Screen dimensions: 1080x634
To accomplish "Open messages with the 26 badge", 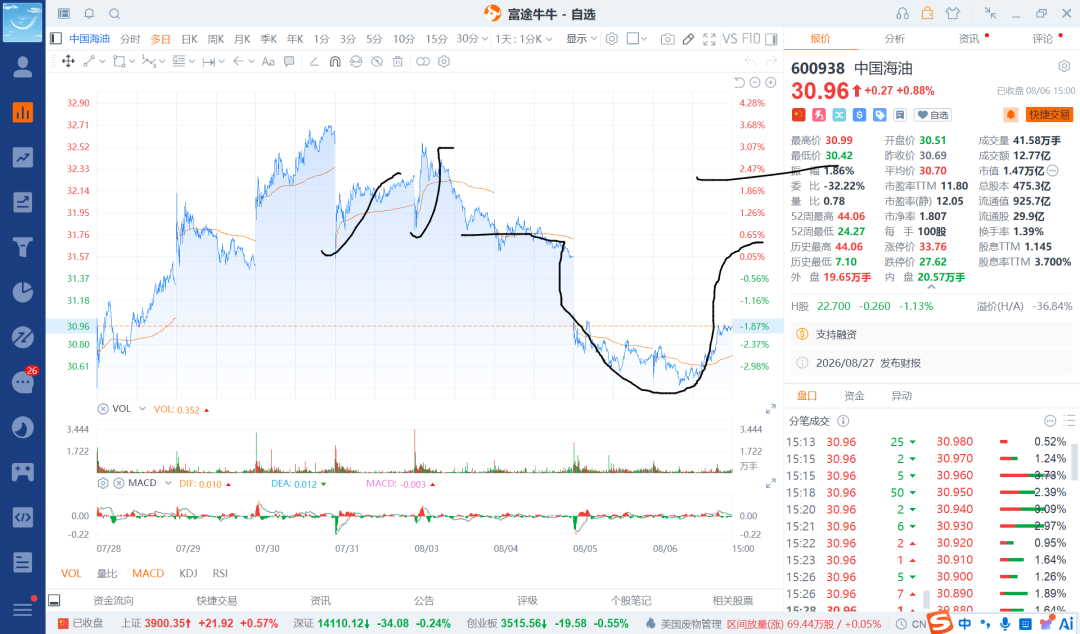I will pyautogui.click(x=23, y=382).
